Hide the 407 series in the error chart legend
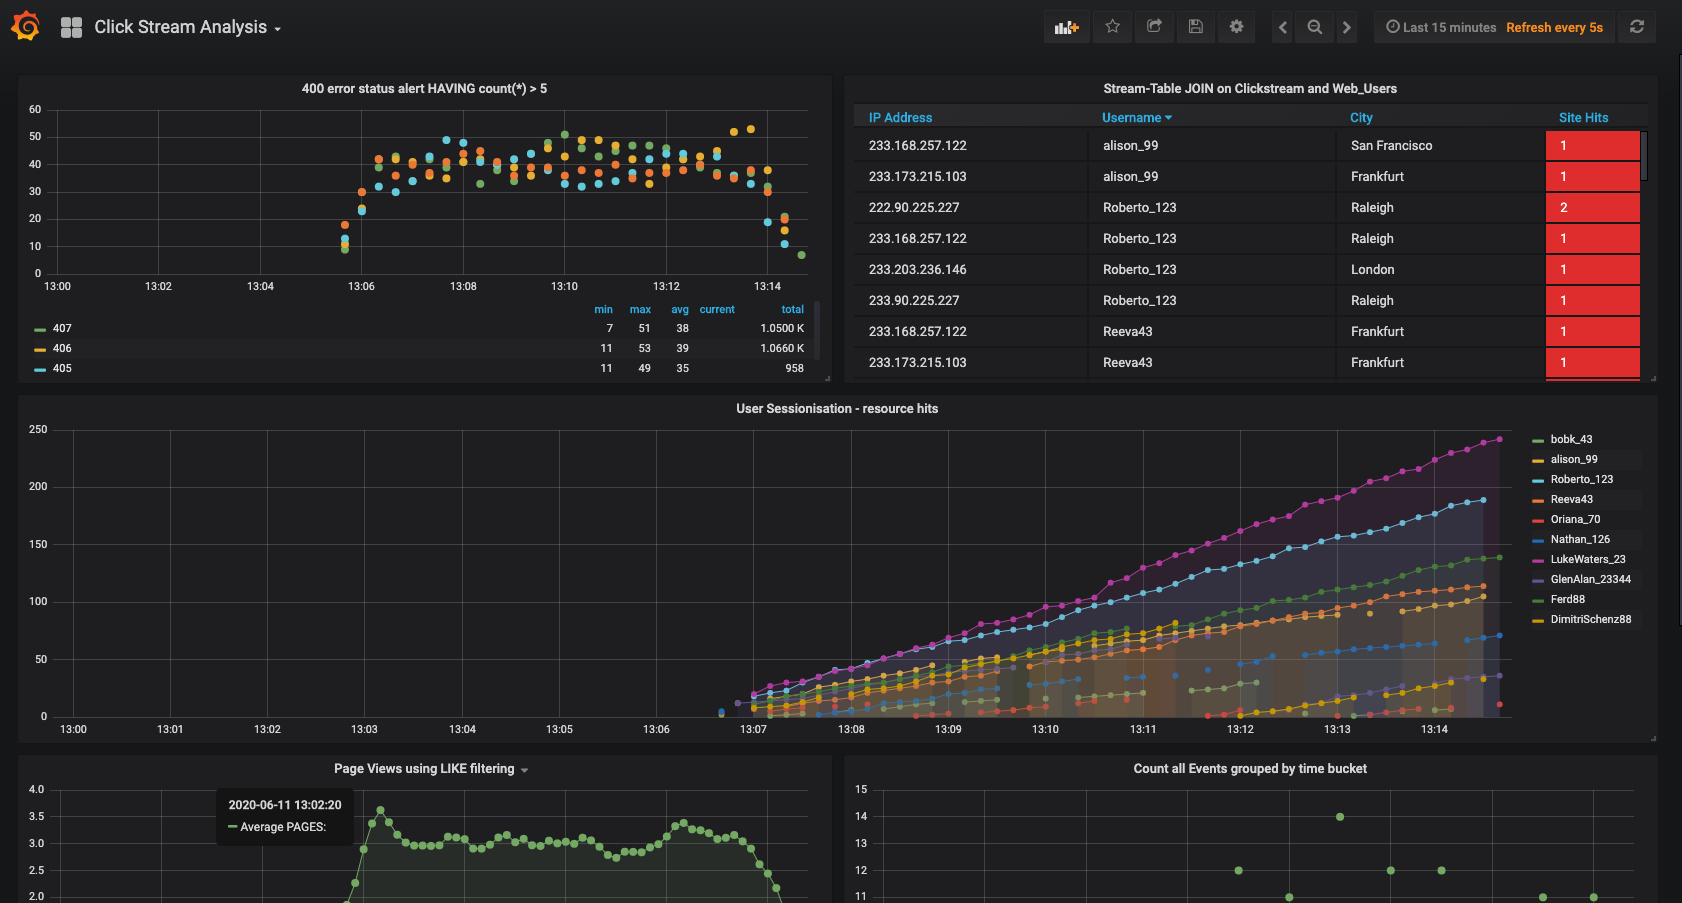This screenshot has height=903, width=1682. [62, 327]
